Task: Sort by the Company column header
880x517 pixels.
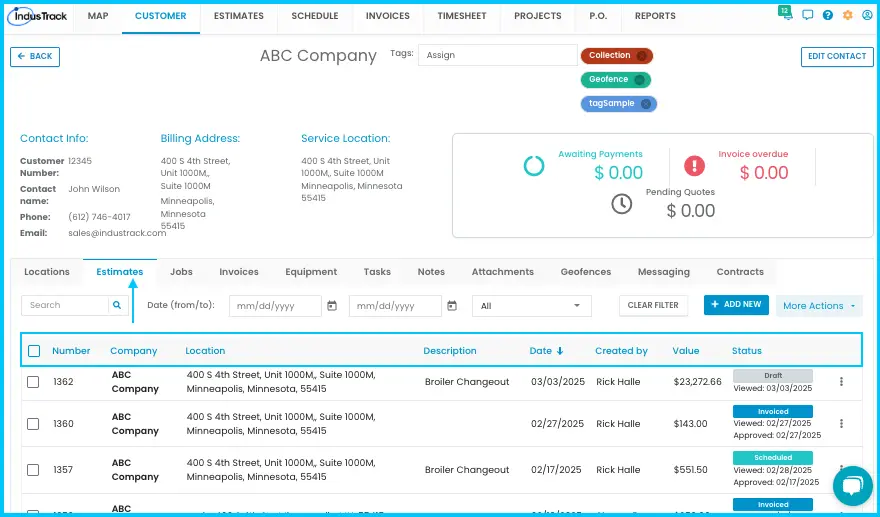Action: (x=134, y=351)
